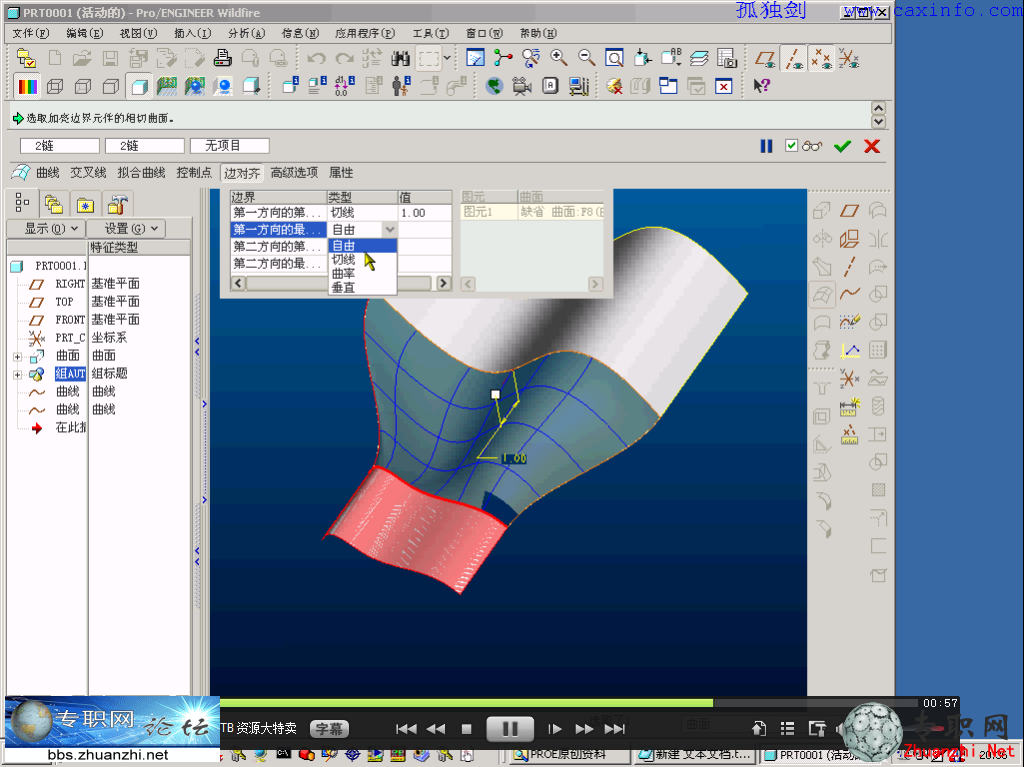The height and width of the screenshot is (767, 1024).
Task: Click the context help arrow icon
Action: click(x=761, y=86)
